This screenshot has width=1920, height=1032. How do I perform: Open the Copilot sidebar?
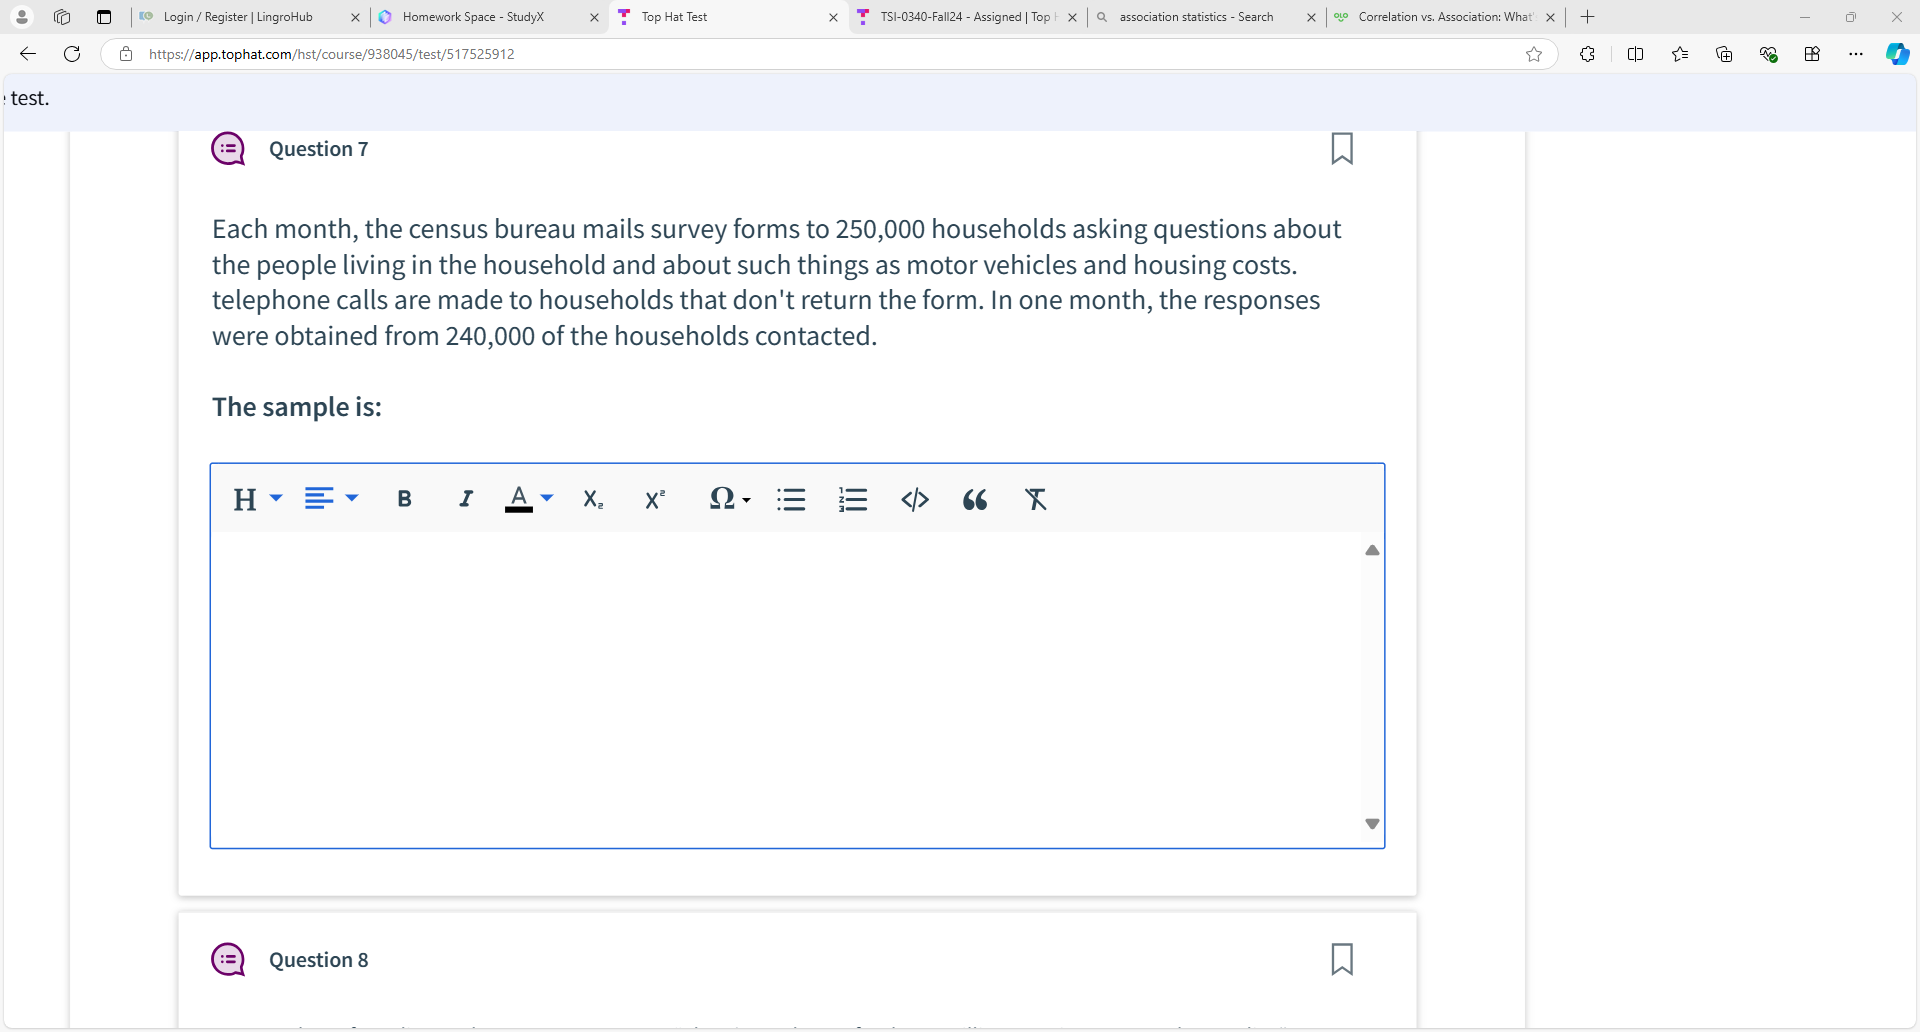1897,54
